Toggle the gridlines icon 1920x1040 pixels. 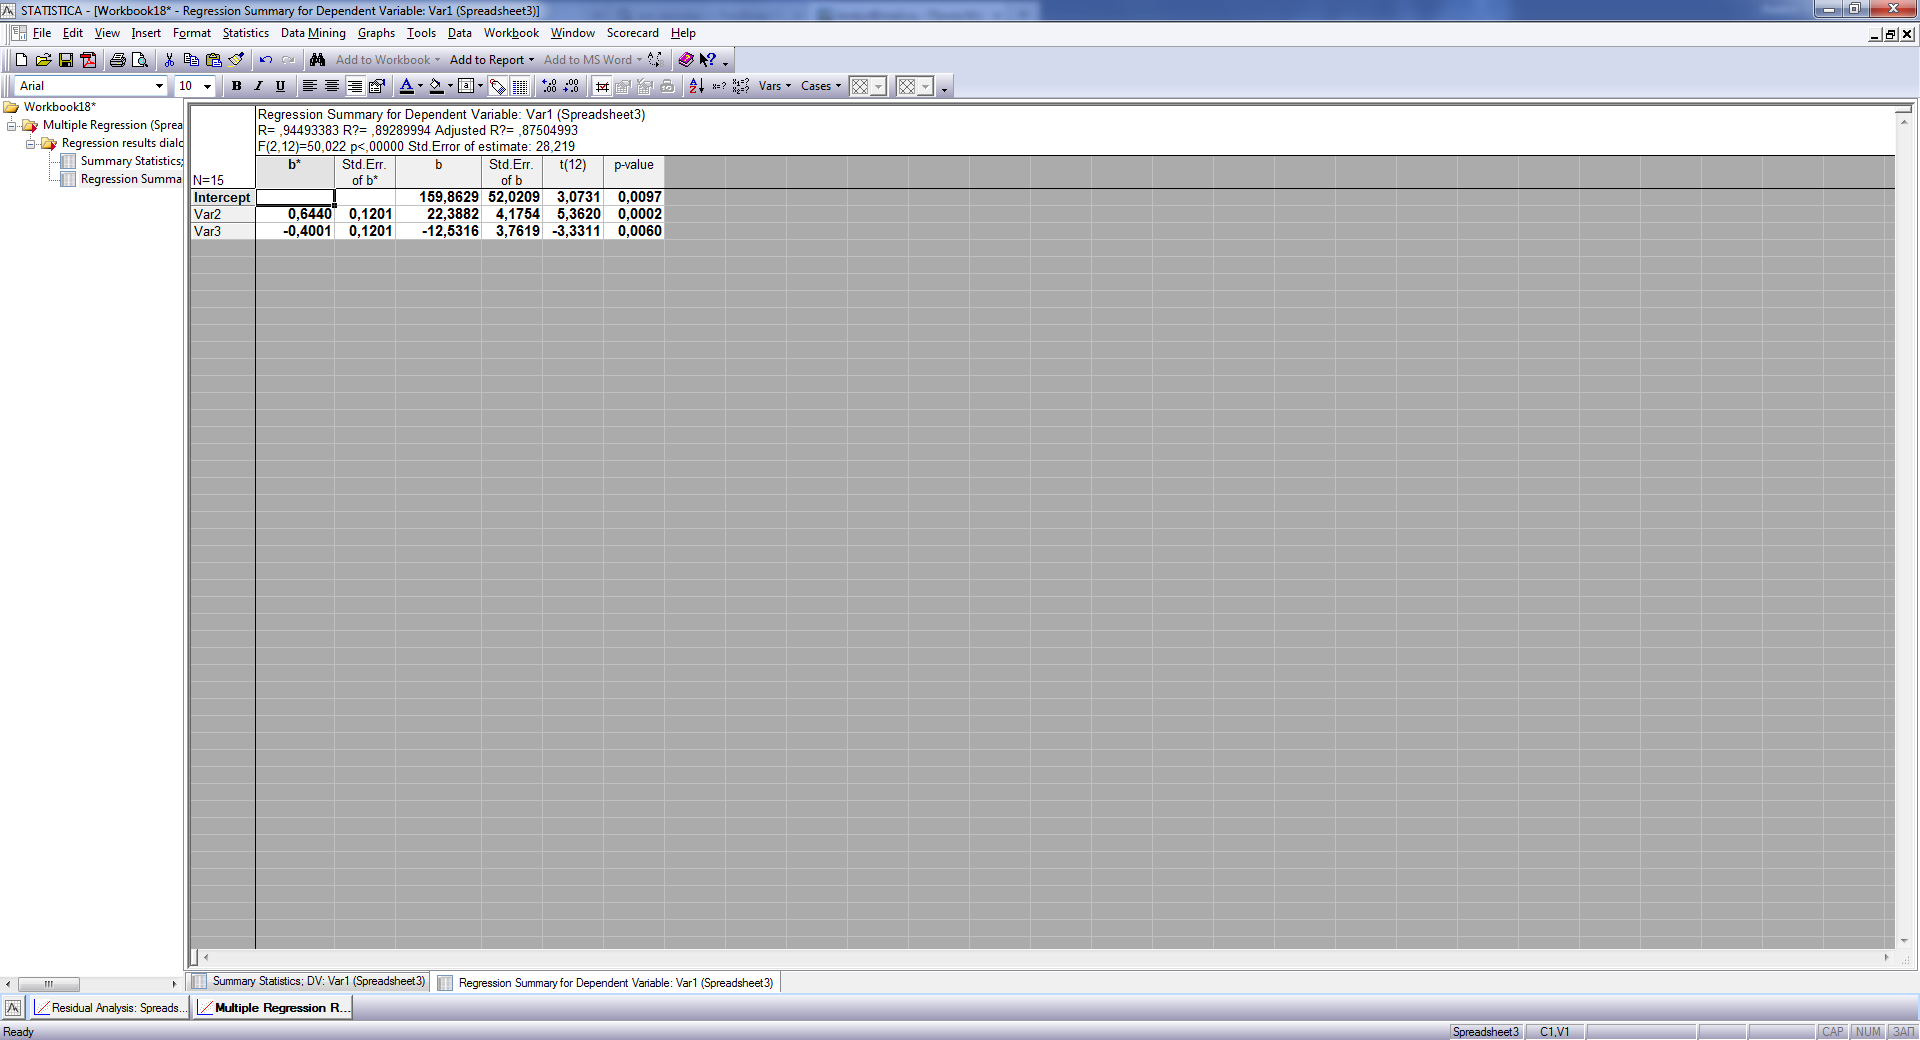520,86
